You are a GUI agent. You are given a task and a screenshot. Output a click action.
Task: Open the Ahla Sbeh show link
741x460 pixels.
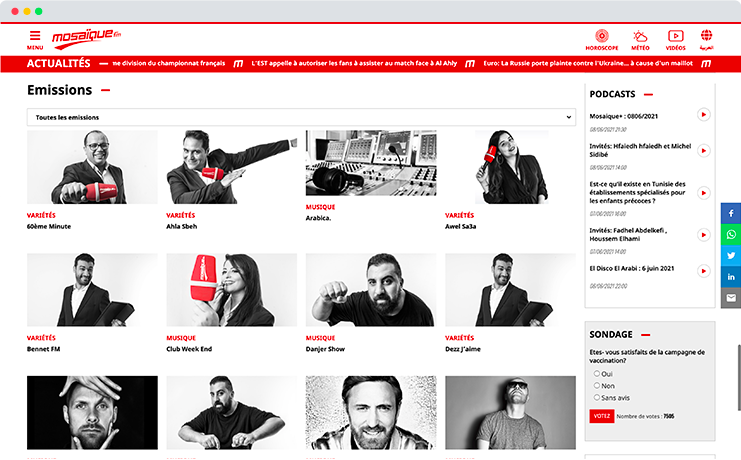coord(181,226)
